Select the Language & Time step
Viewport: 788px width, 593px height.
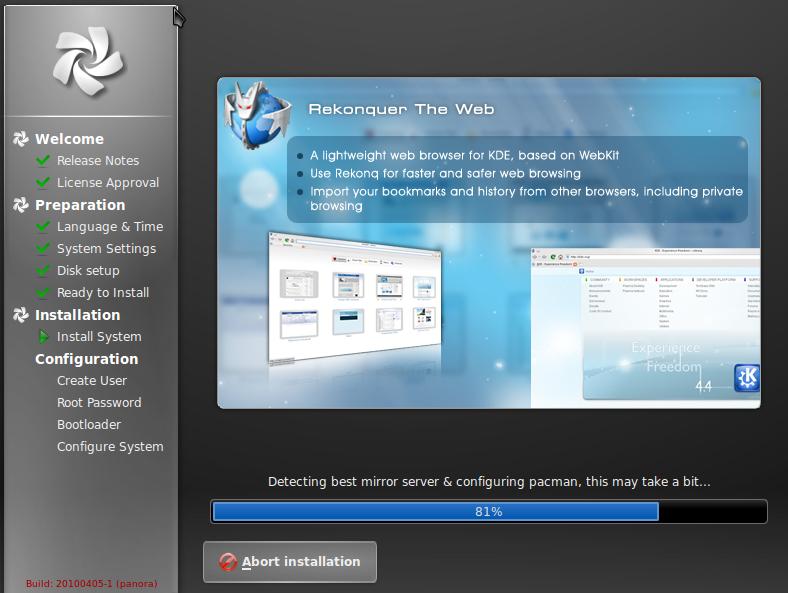[109, 227]
